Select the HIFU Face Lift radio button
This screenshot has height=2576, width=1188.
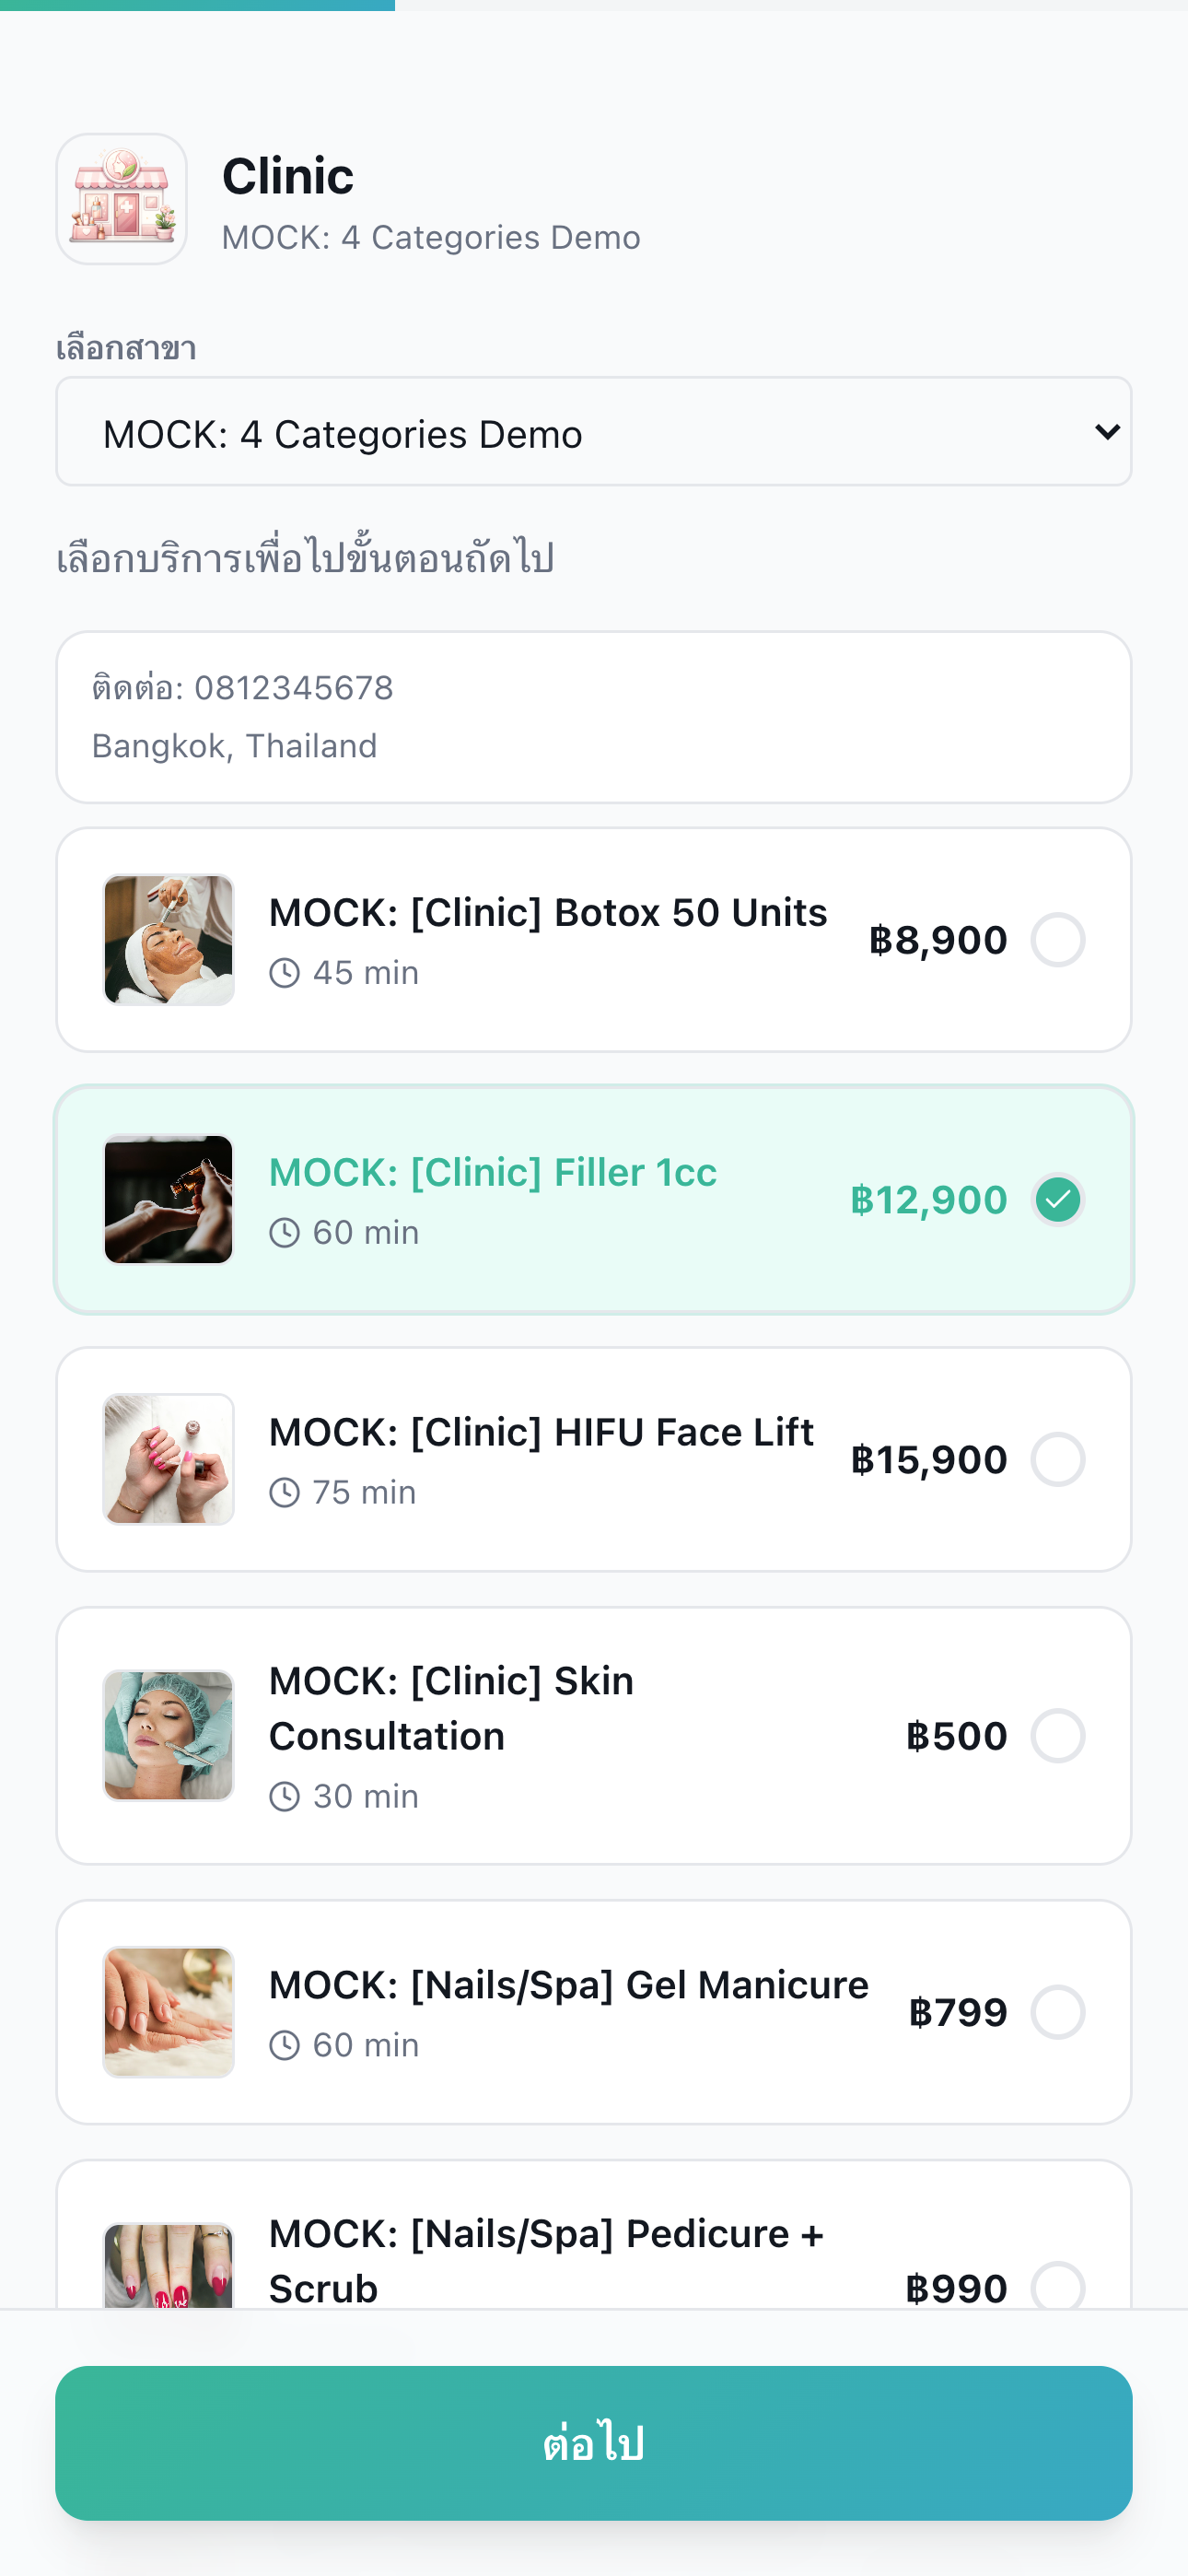[1057, 1460]
